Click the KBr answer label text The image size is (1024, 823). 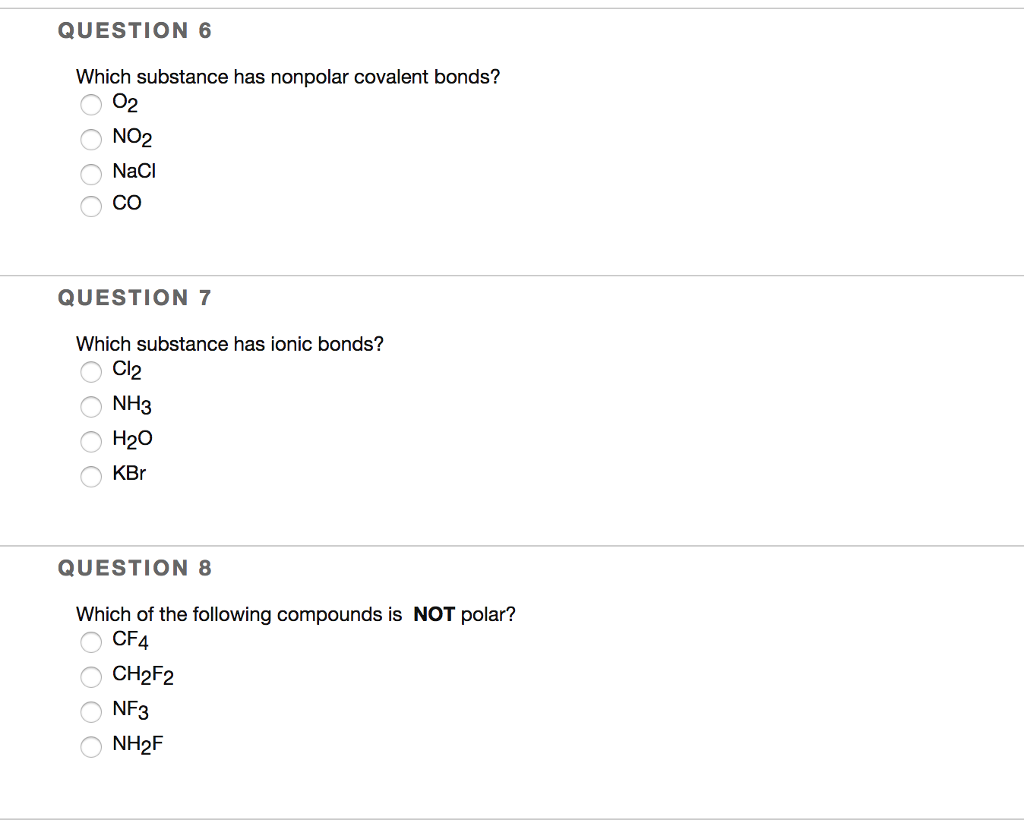(128, 475)
